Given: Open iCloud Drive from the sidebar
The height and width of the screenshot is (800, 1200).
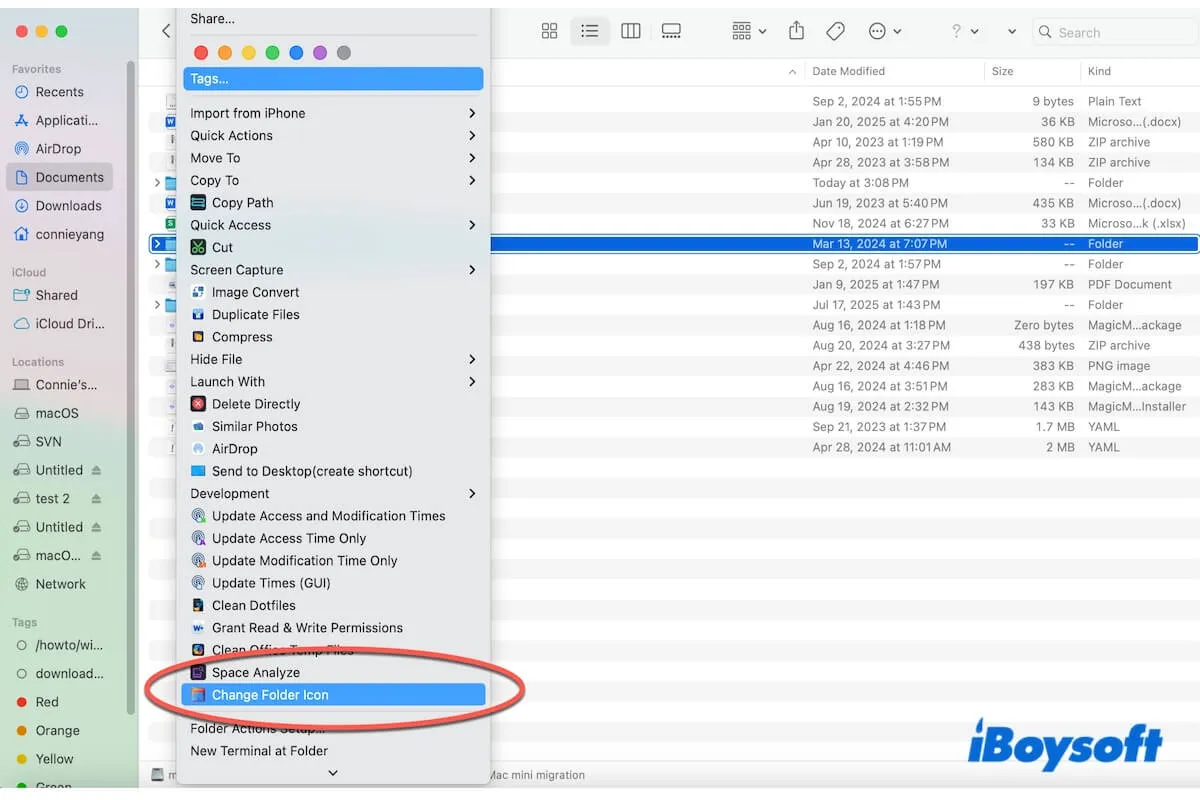Looking at the screenshot, I should pos(62,324).
